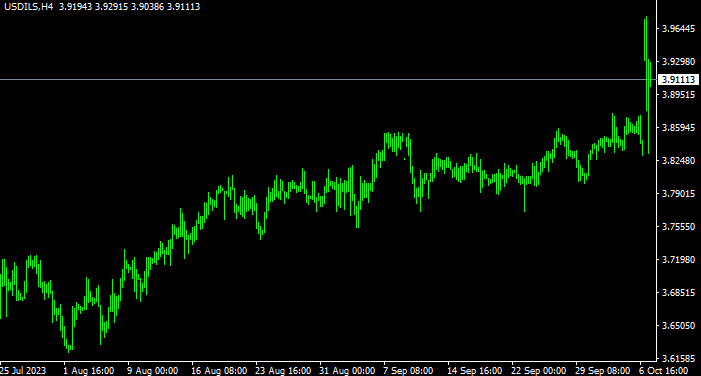Click the 3.61585 price axis label
701x376 pixels.
(x=679, y=359)
